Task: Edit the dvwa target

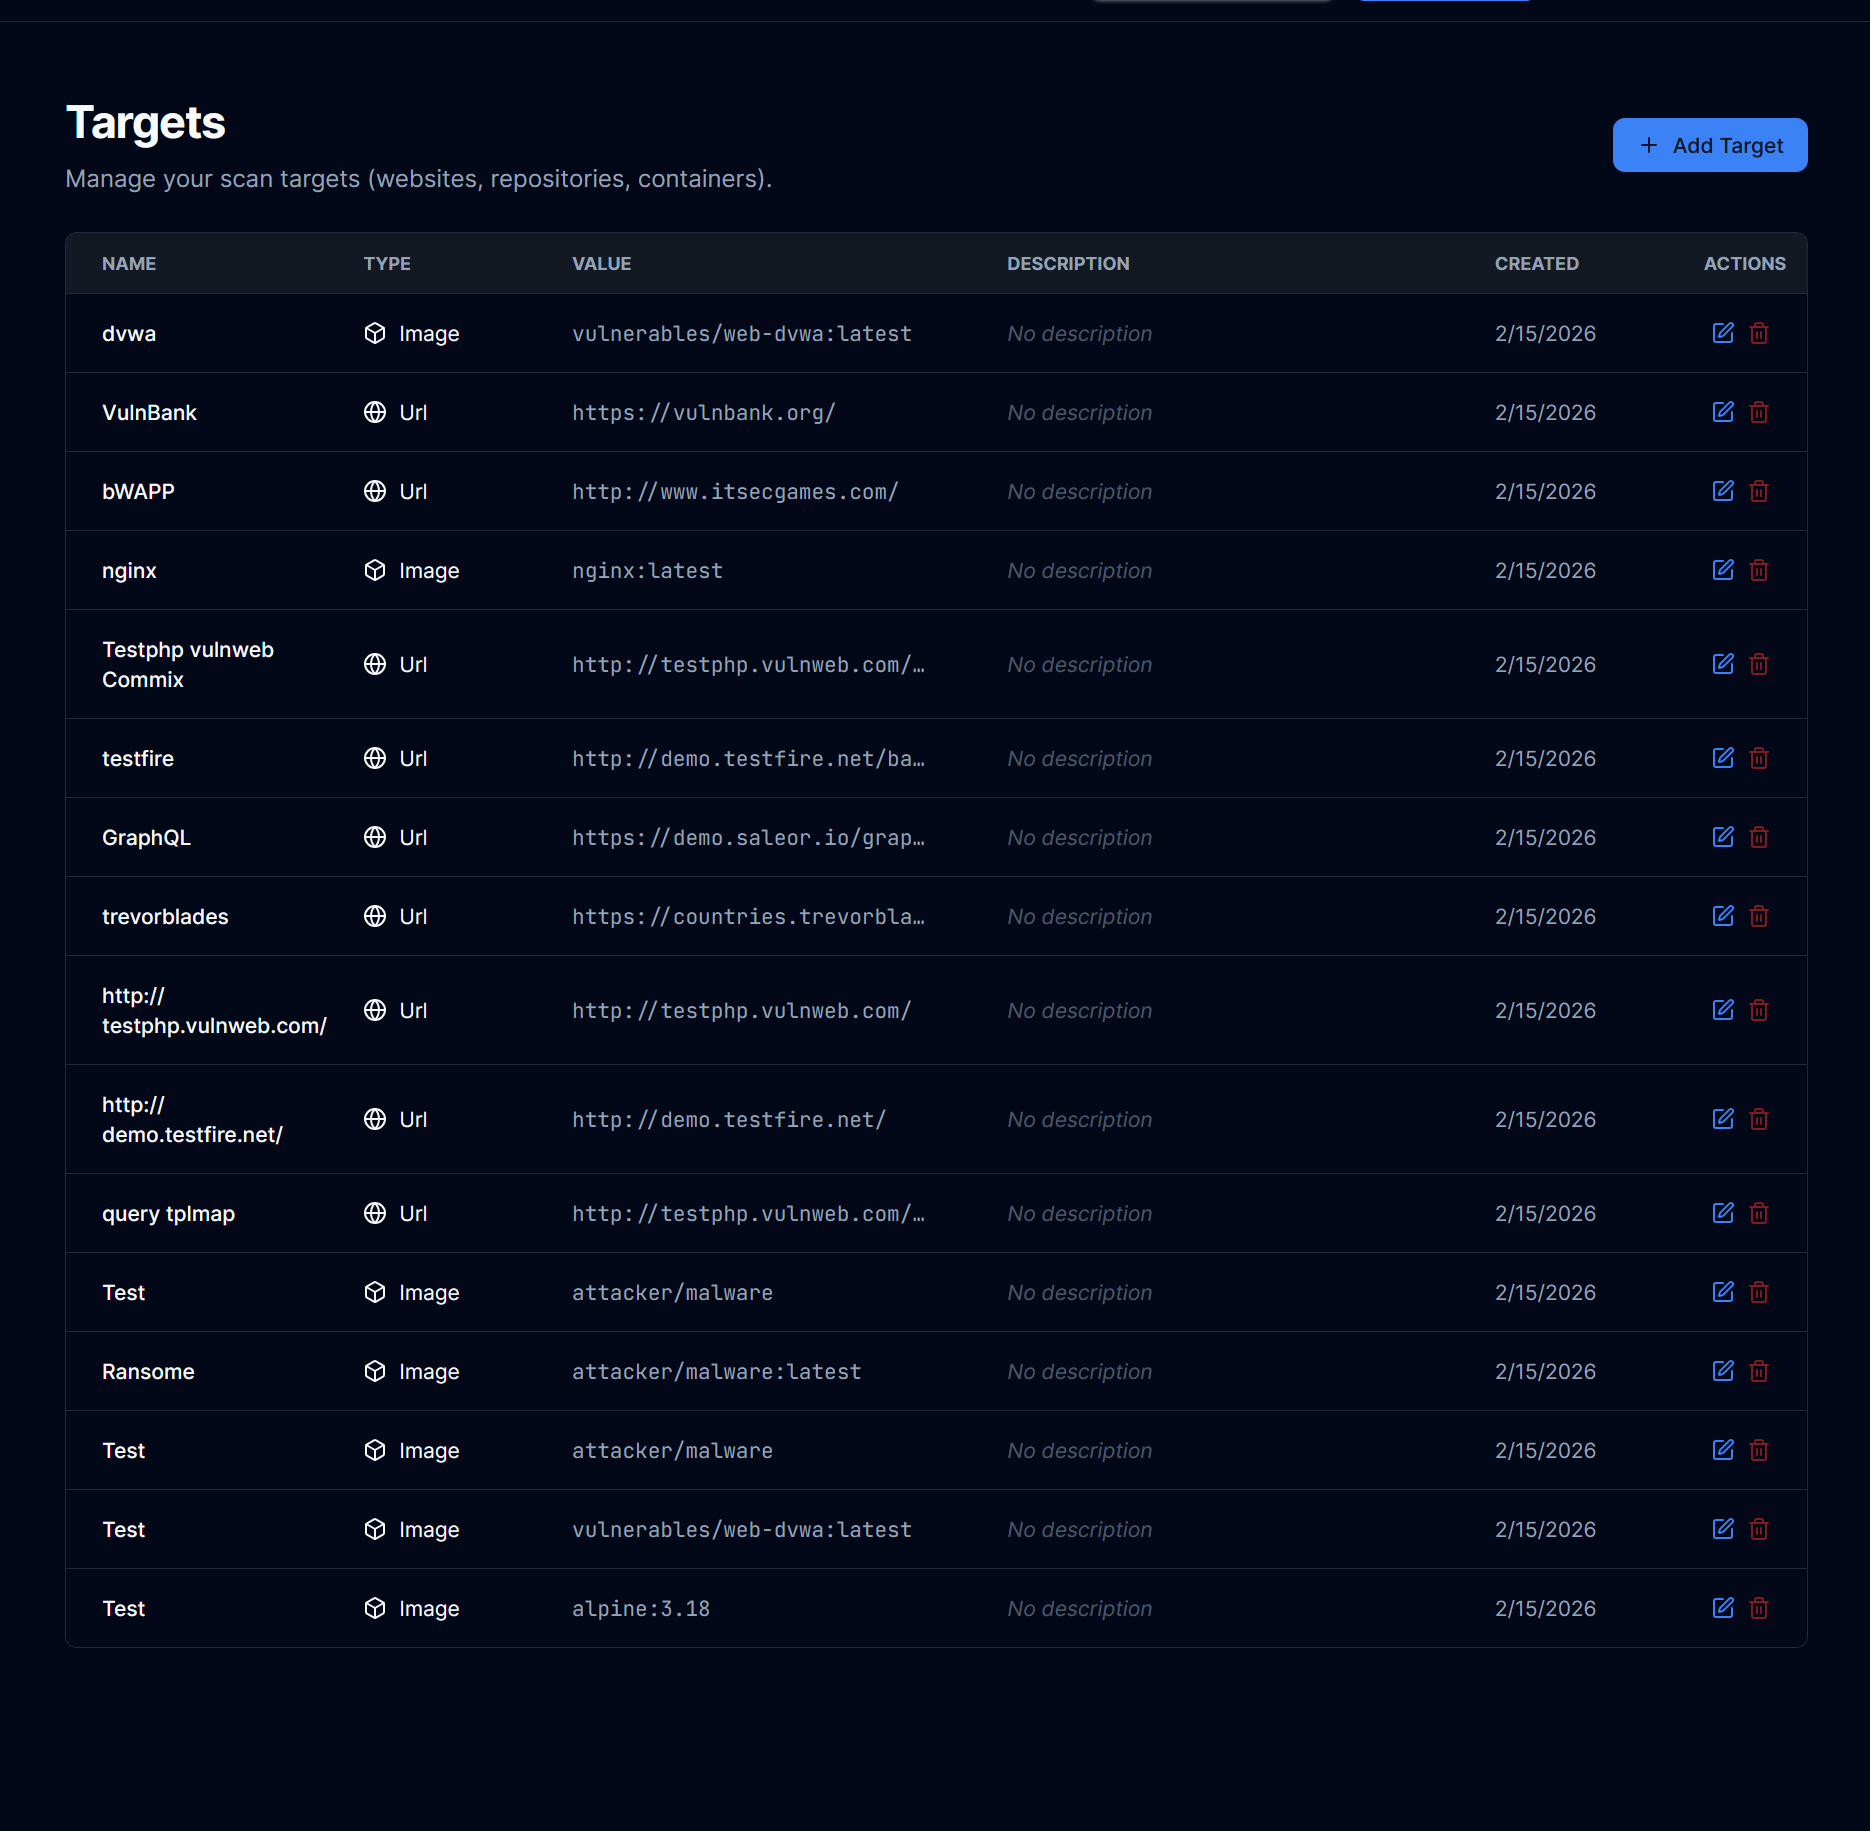Action: 1723,333
